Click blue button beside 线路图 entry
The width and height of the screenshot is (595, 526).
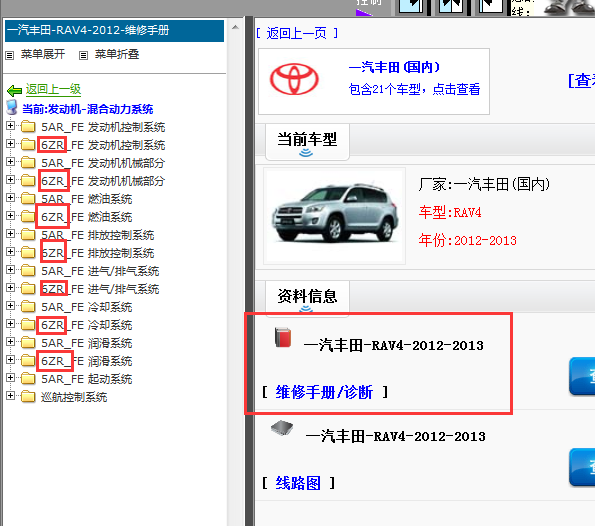pyautogui.click(x=582, y=467)
